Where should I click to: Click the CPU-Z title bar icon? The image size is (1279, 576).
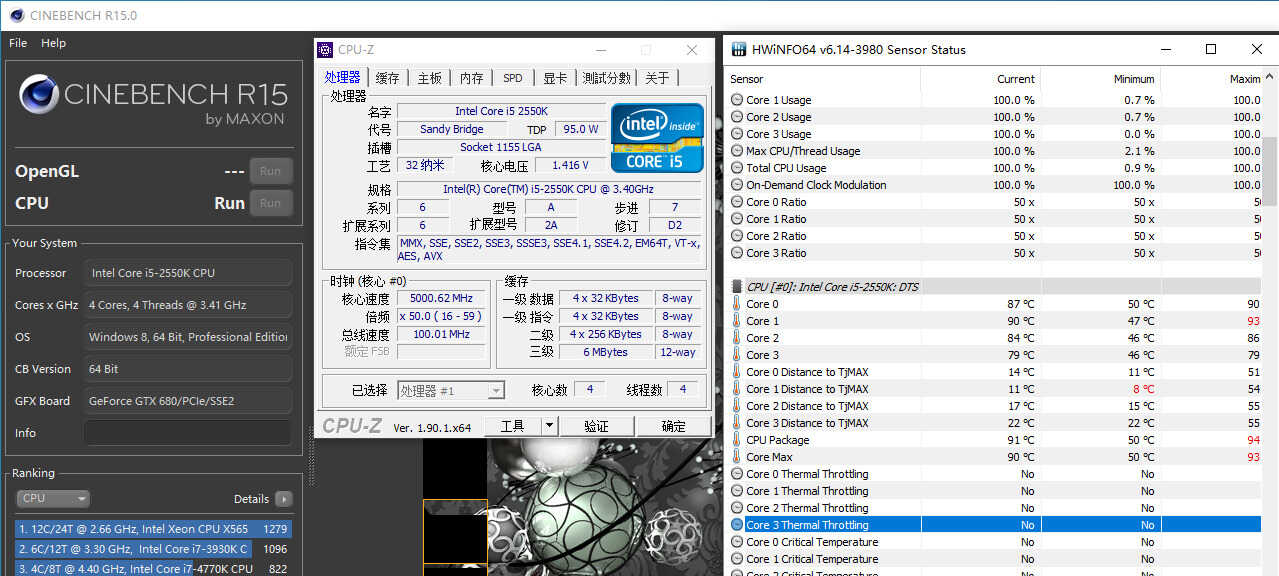tap(325, 50)
